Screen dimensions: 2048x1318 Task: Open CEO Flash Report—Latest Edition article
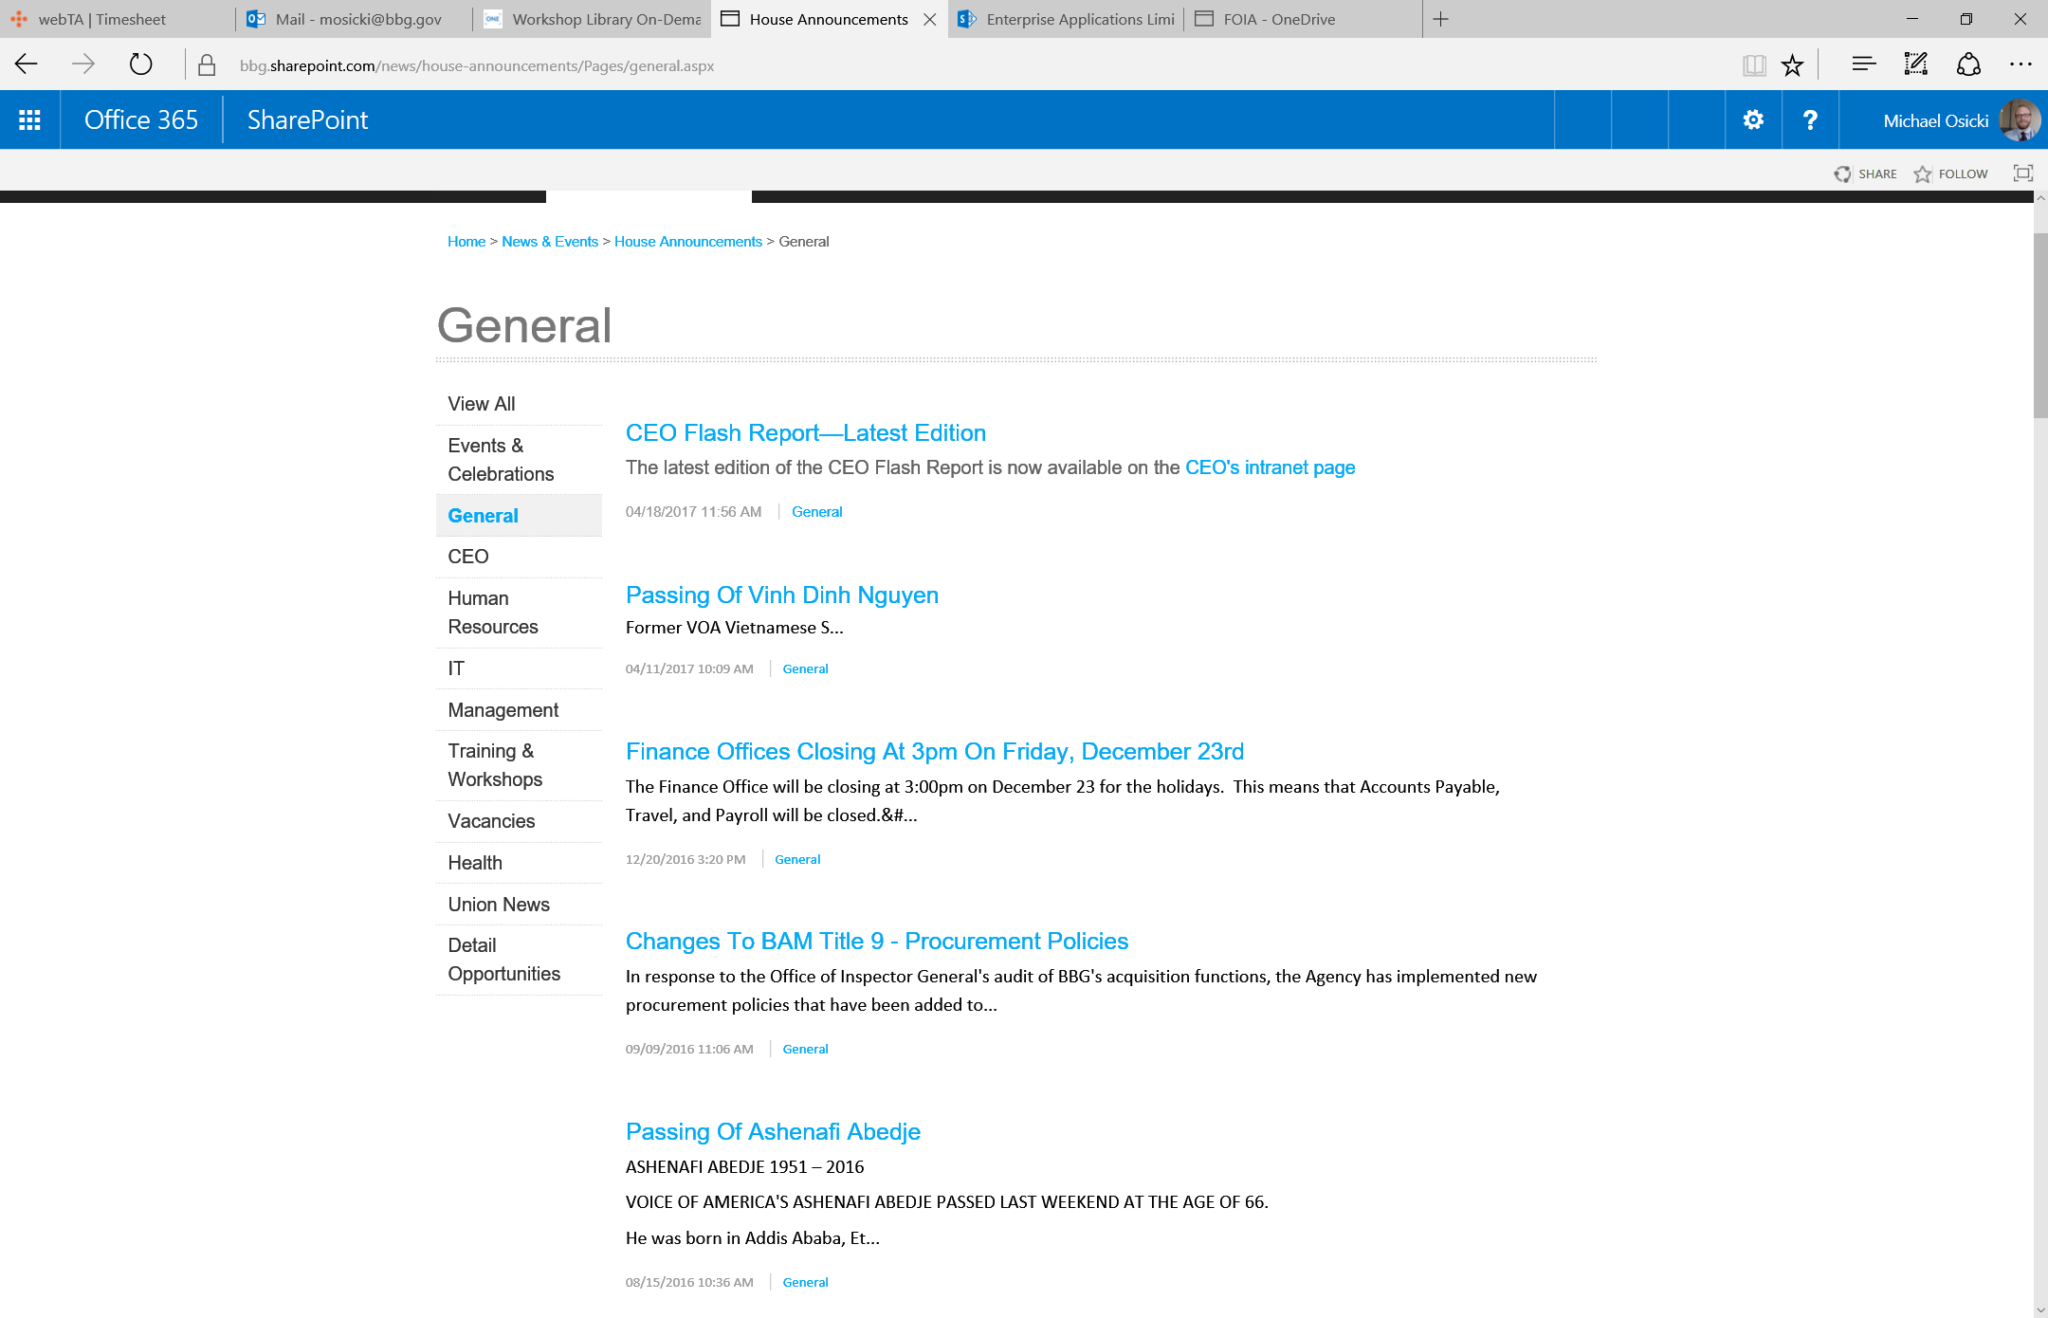805,433
